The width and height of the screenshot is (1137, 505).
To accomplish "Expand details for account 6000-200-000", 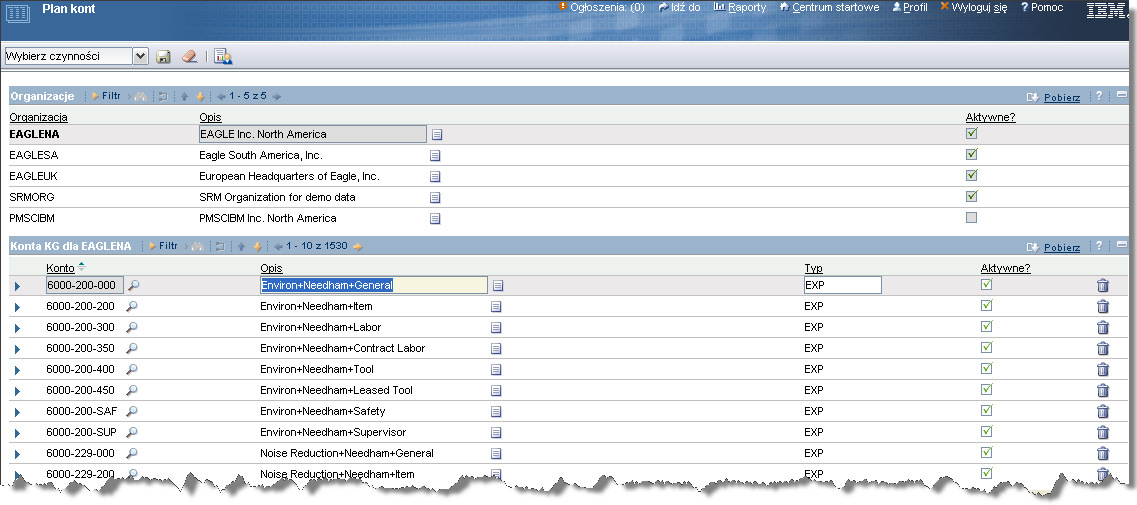I will (x=18, y=287).
